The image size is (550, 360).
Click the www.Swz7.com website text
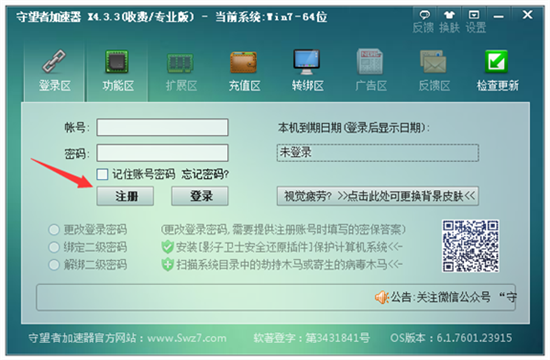pyautogui.click(x=187, y=338)
